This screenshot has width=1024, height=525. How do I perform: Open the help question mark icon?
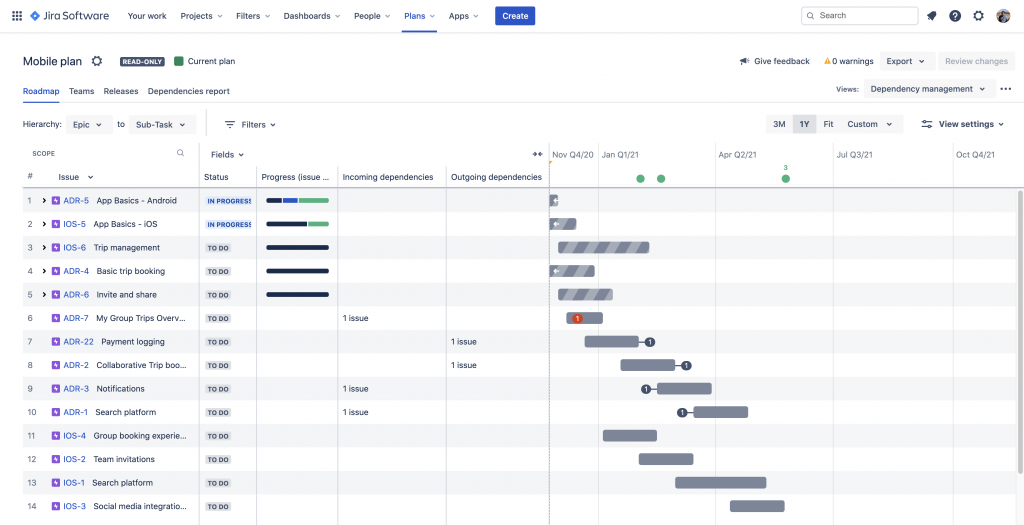[x=955, y=16]
